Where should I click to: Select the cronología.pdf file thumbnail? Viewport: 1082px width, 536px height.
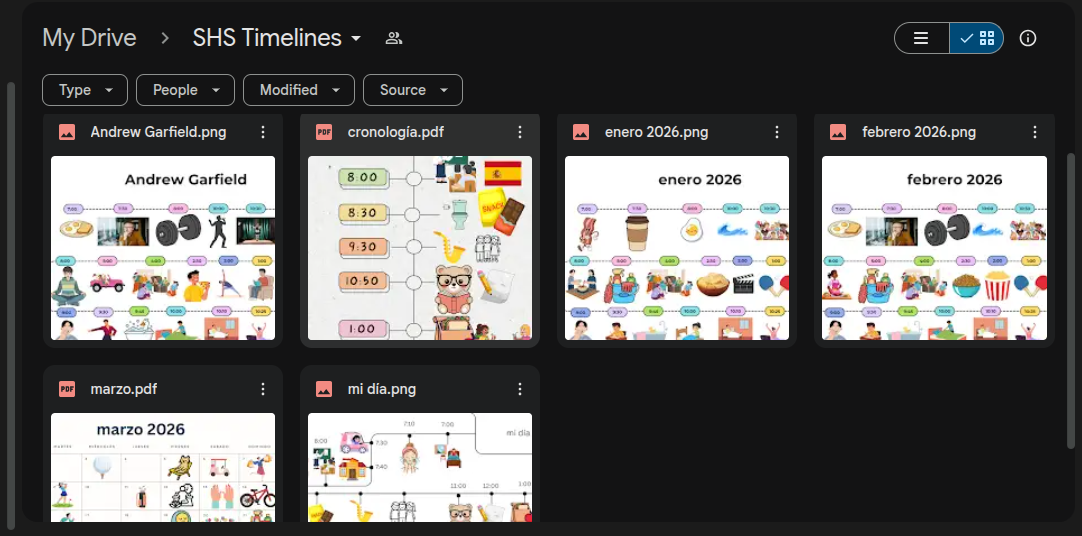click(420, 248)
